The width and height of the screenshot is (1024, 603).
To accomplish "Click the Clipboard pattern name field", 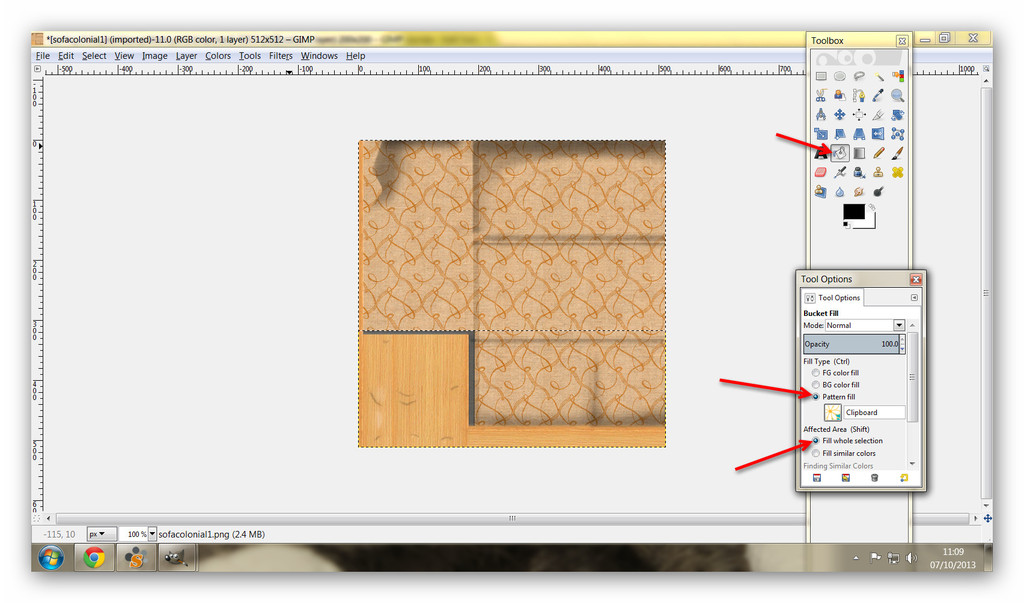I will [874, 413].
